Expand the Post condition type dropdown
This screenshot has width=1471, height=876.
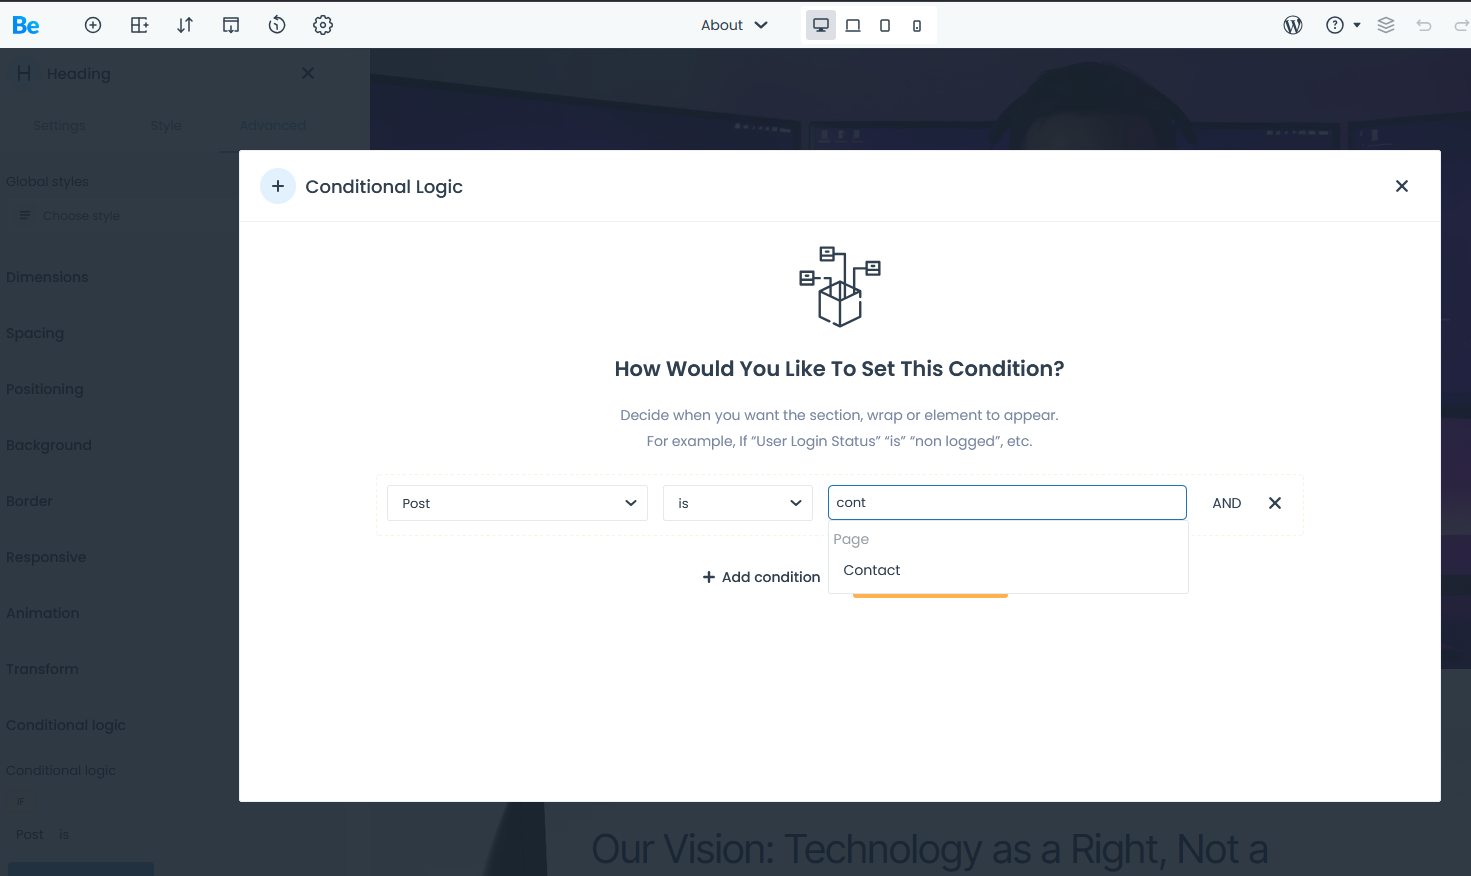tap(517, 503)
